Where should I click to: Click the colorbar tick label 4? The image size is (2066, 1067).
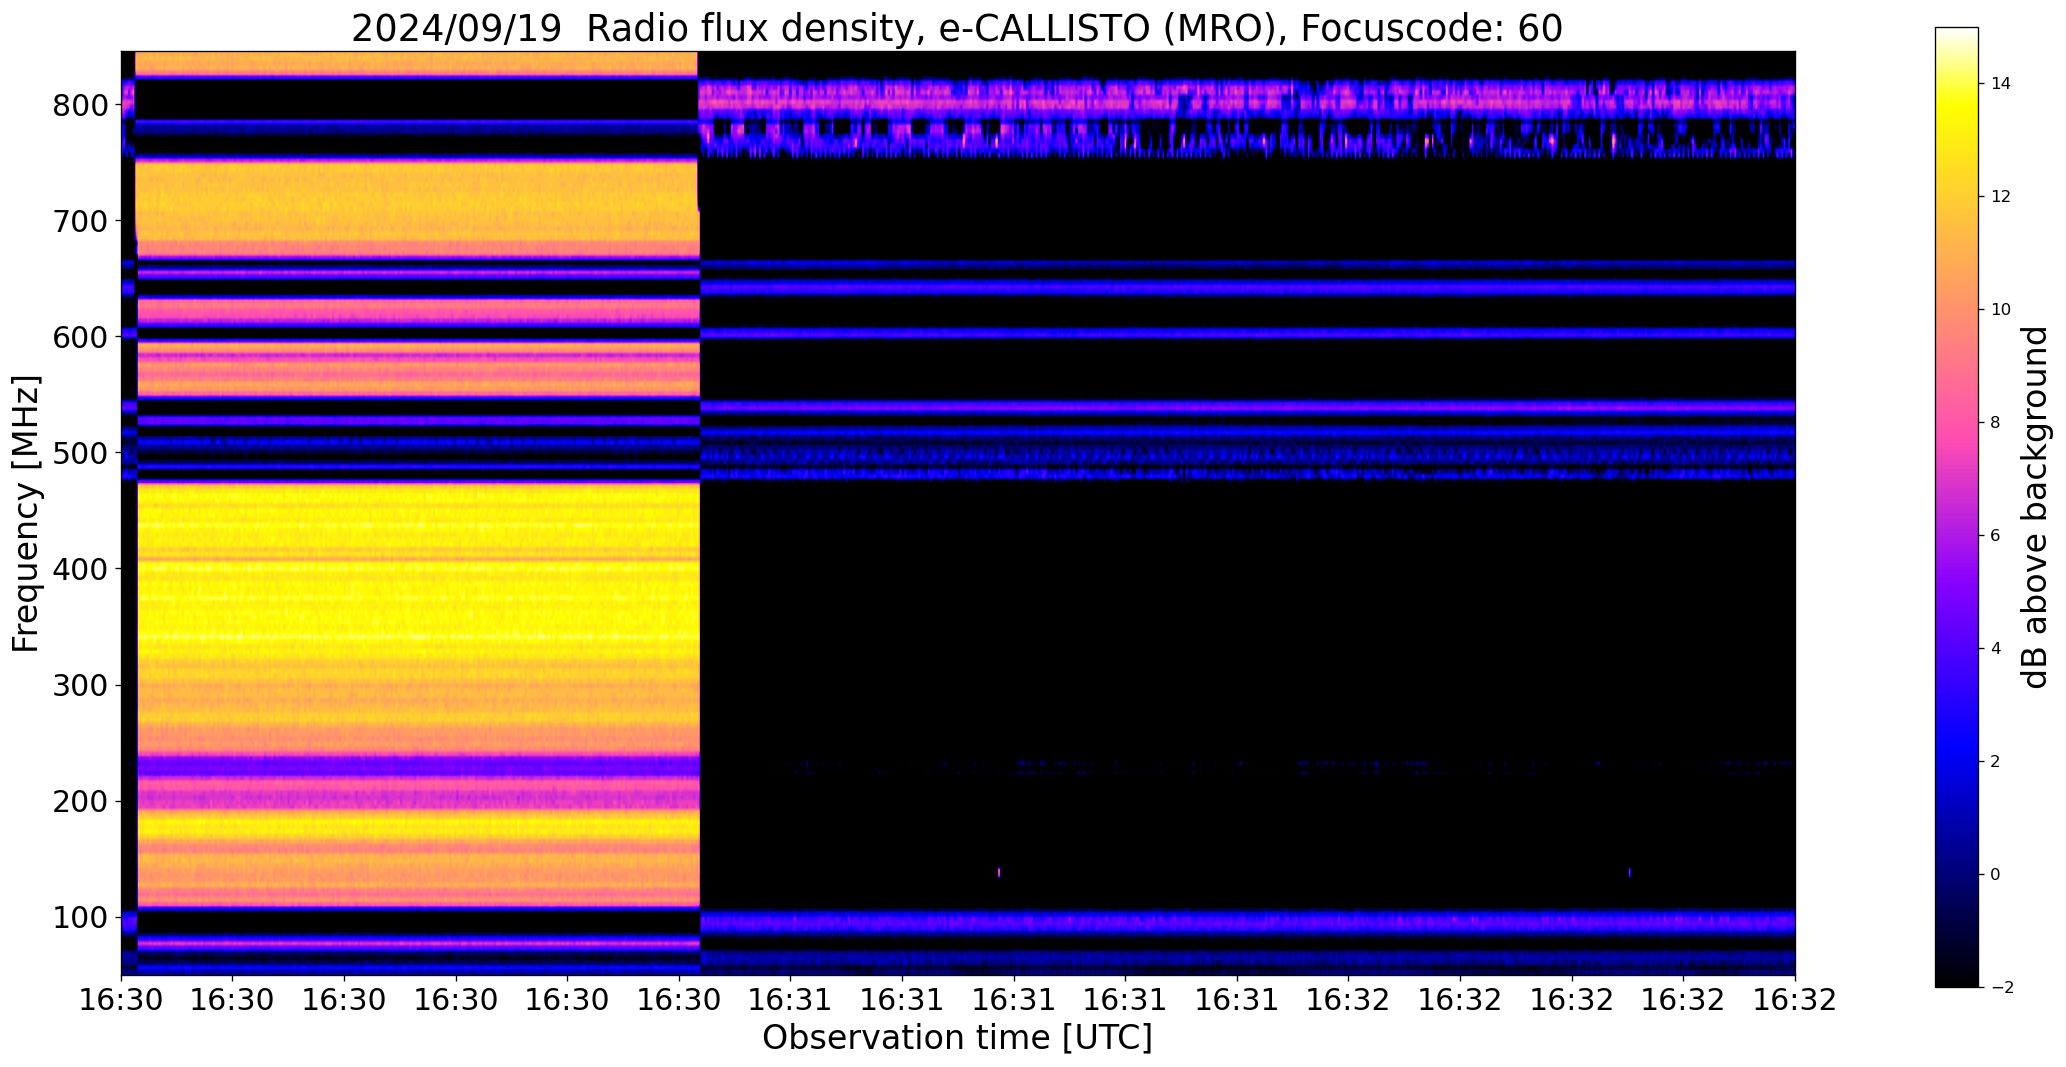1996,649
